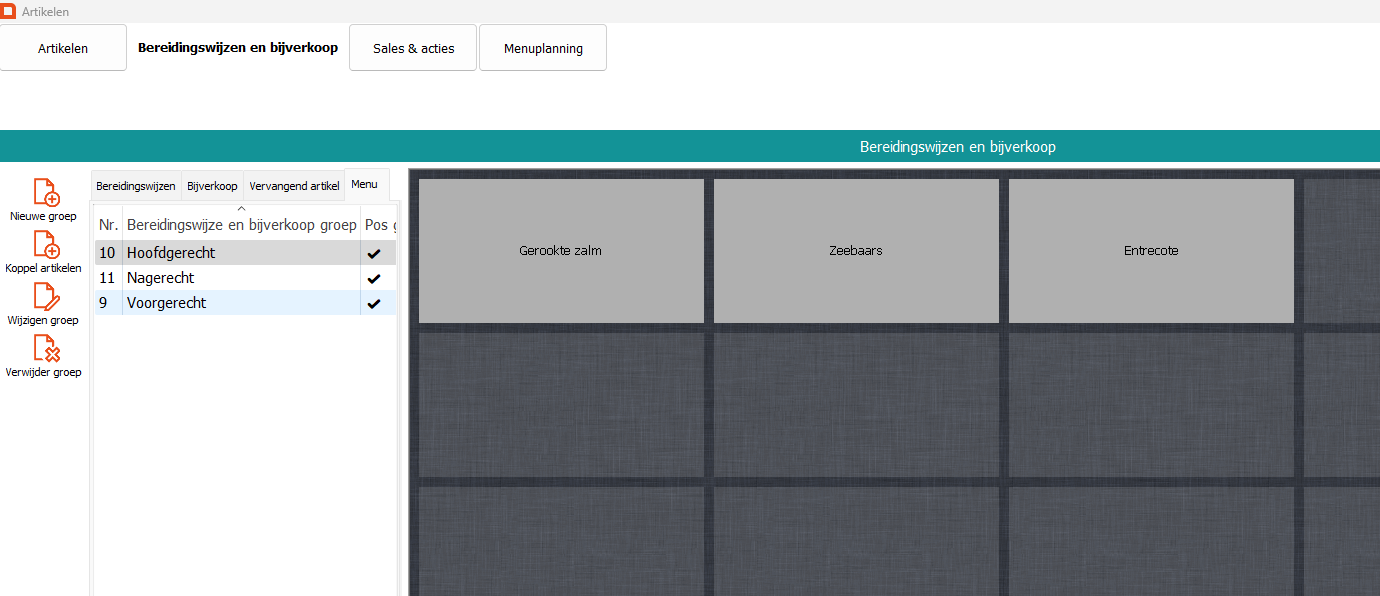The image size is (1380, 596).
Task: Click the Verwijder groep delete icon
Action: (46, 348)
